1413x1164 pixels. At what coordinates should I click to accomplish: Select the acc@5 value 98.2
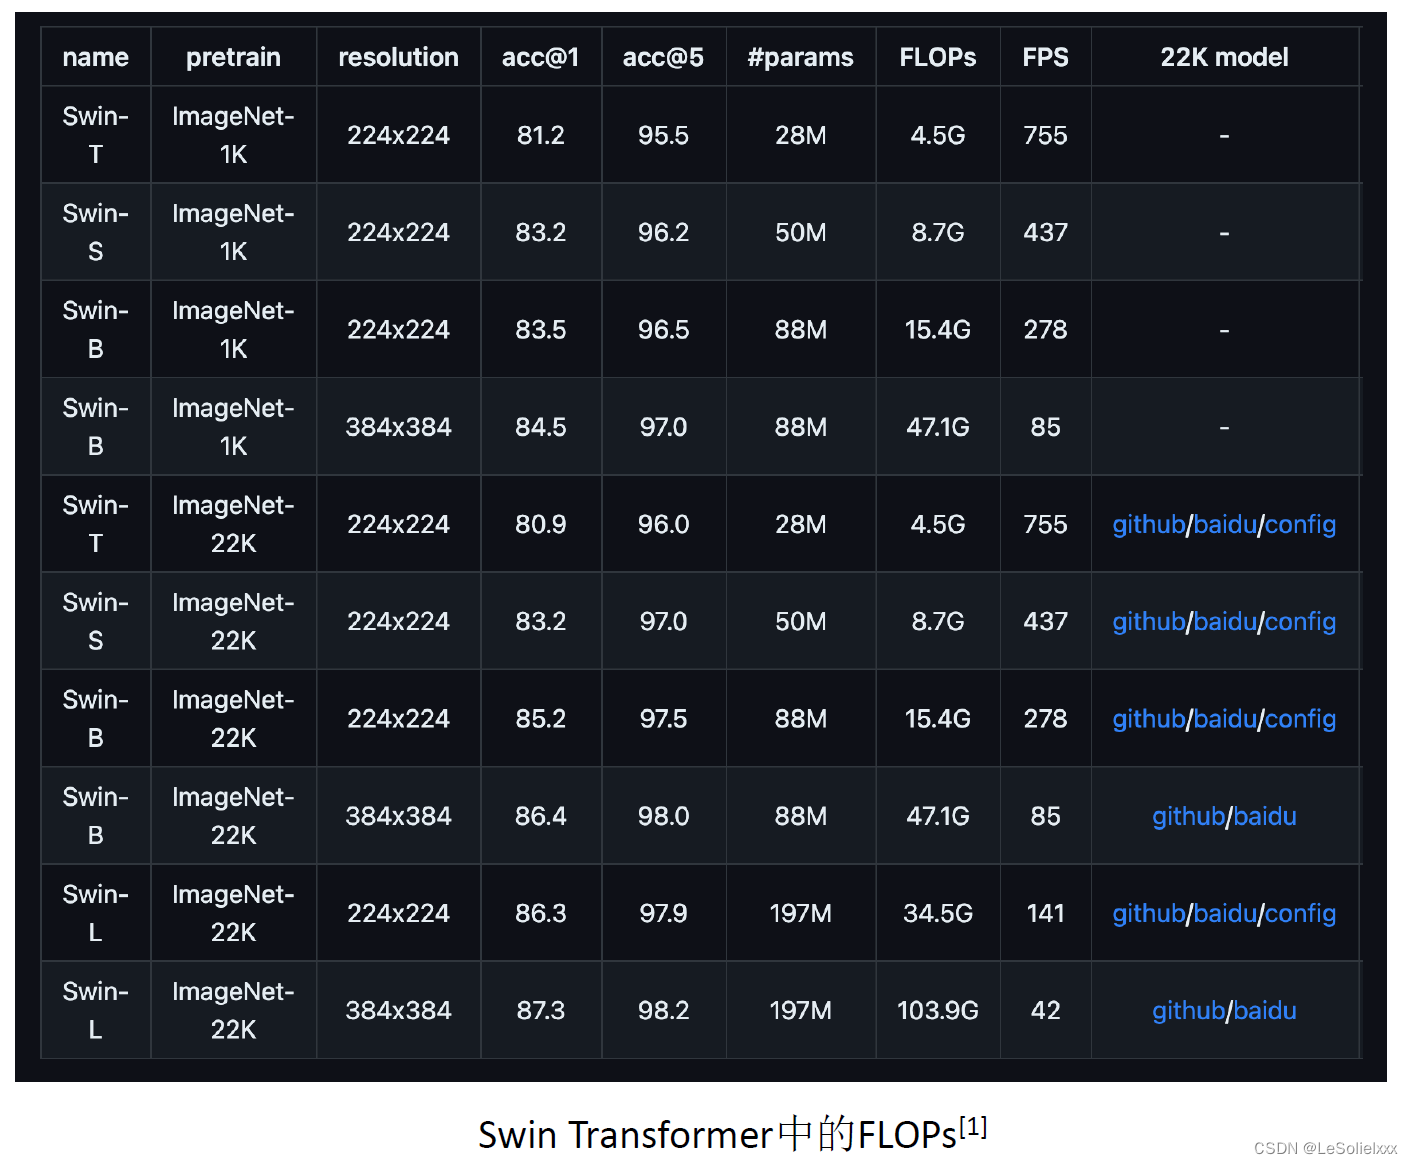(x=663, y=1010)
